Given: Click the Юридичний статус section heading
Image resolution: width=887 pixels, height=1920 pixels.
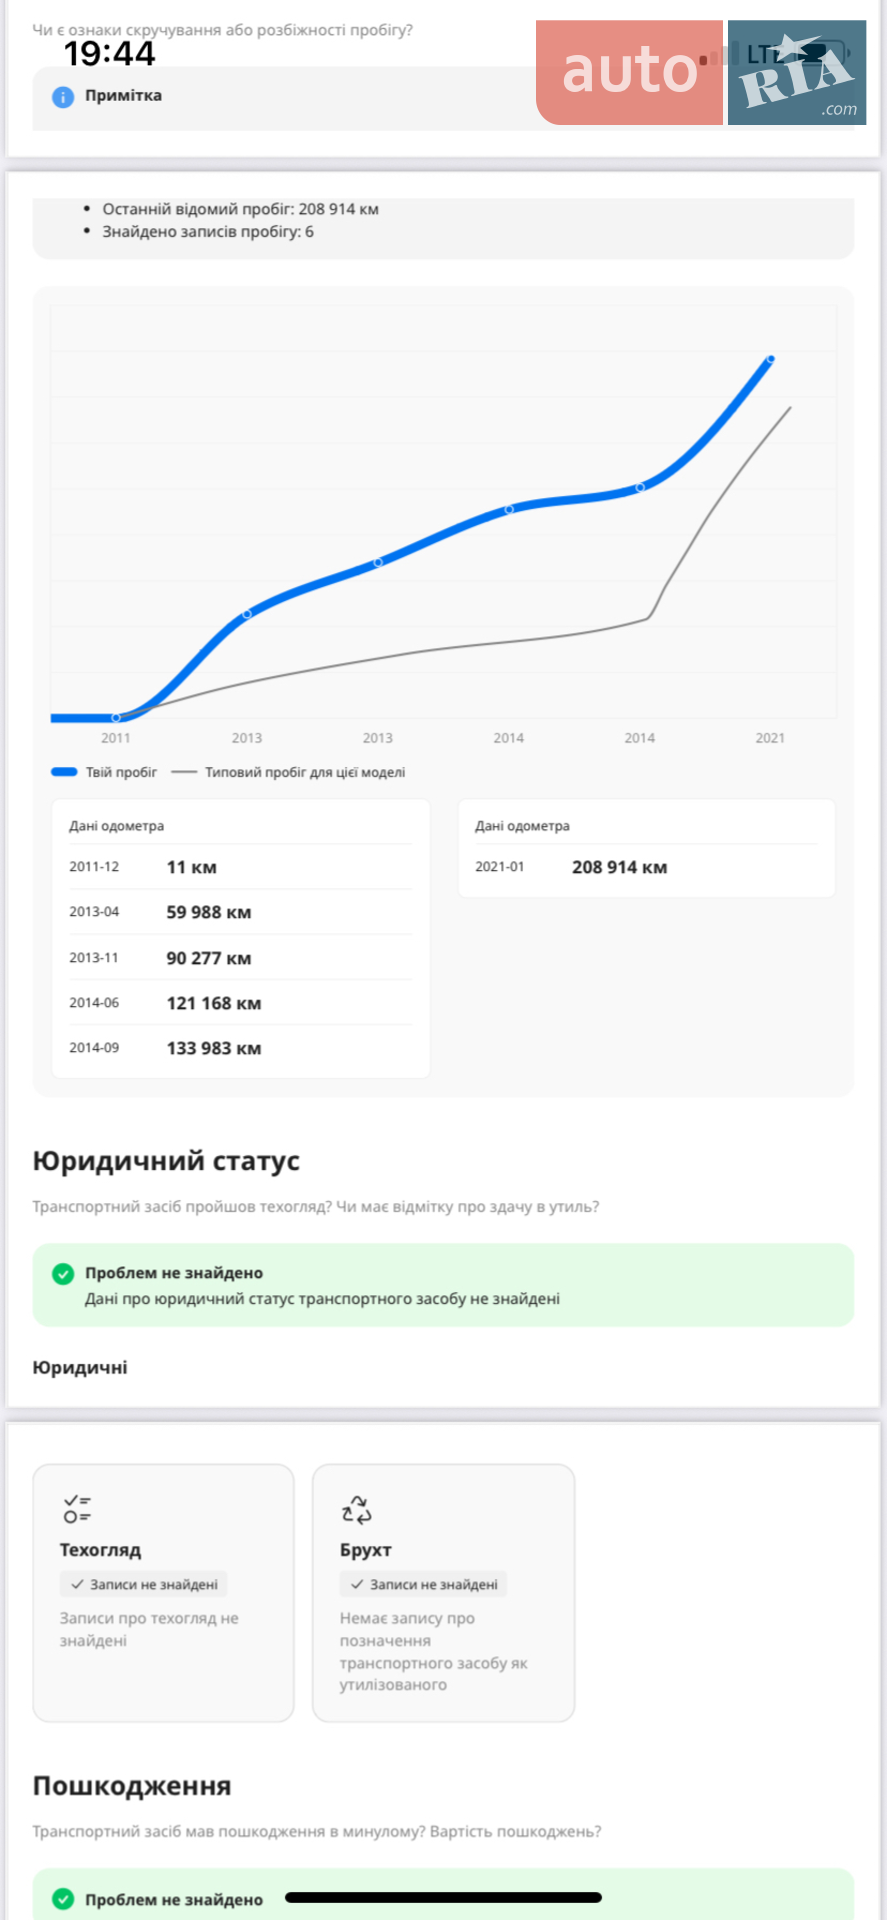Looking at the screenshot, I should coord(166,1161).
